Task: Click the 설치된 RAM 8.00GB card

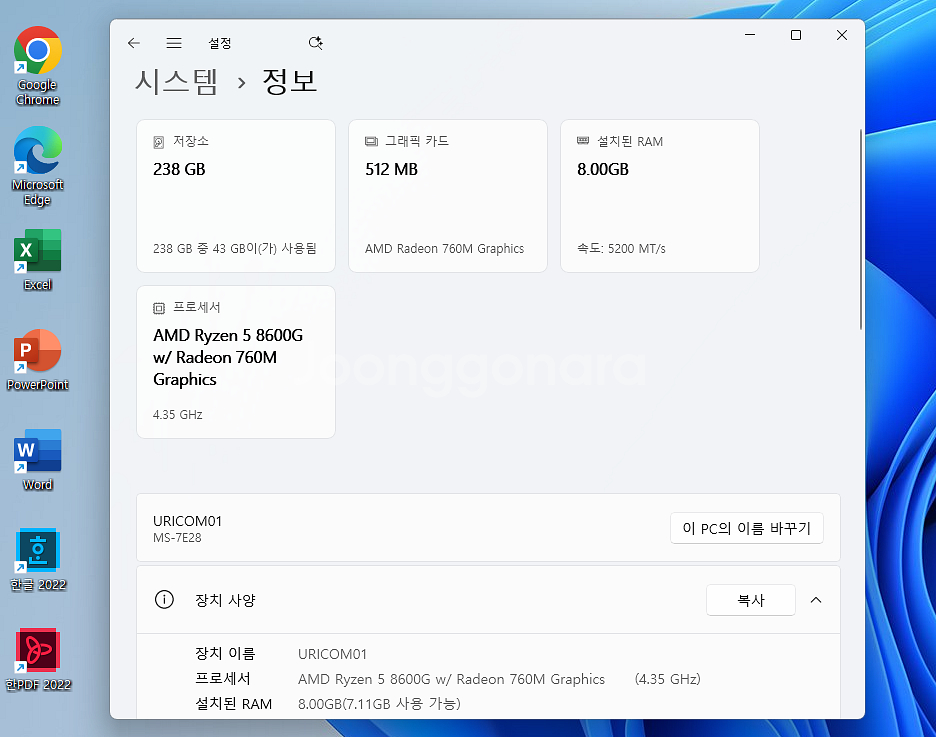Action: (660, 196)
